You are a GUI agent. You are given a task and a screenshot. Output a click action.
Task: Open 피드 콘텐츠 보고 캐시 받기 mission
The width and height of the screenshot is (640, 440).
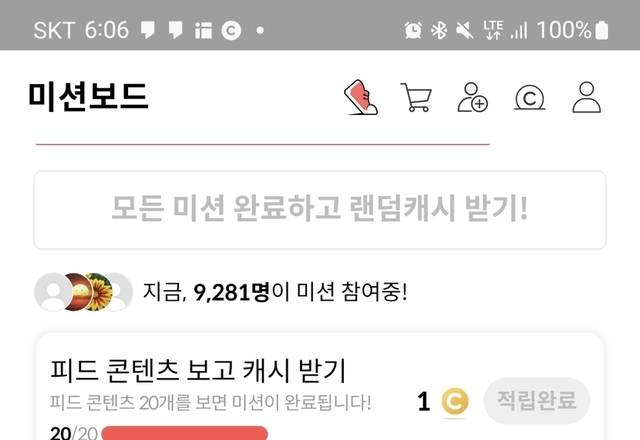320,387
